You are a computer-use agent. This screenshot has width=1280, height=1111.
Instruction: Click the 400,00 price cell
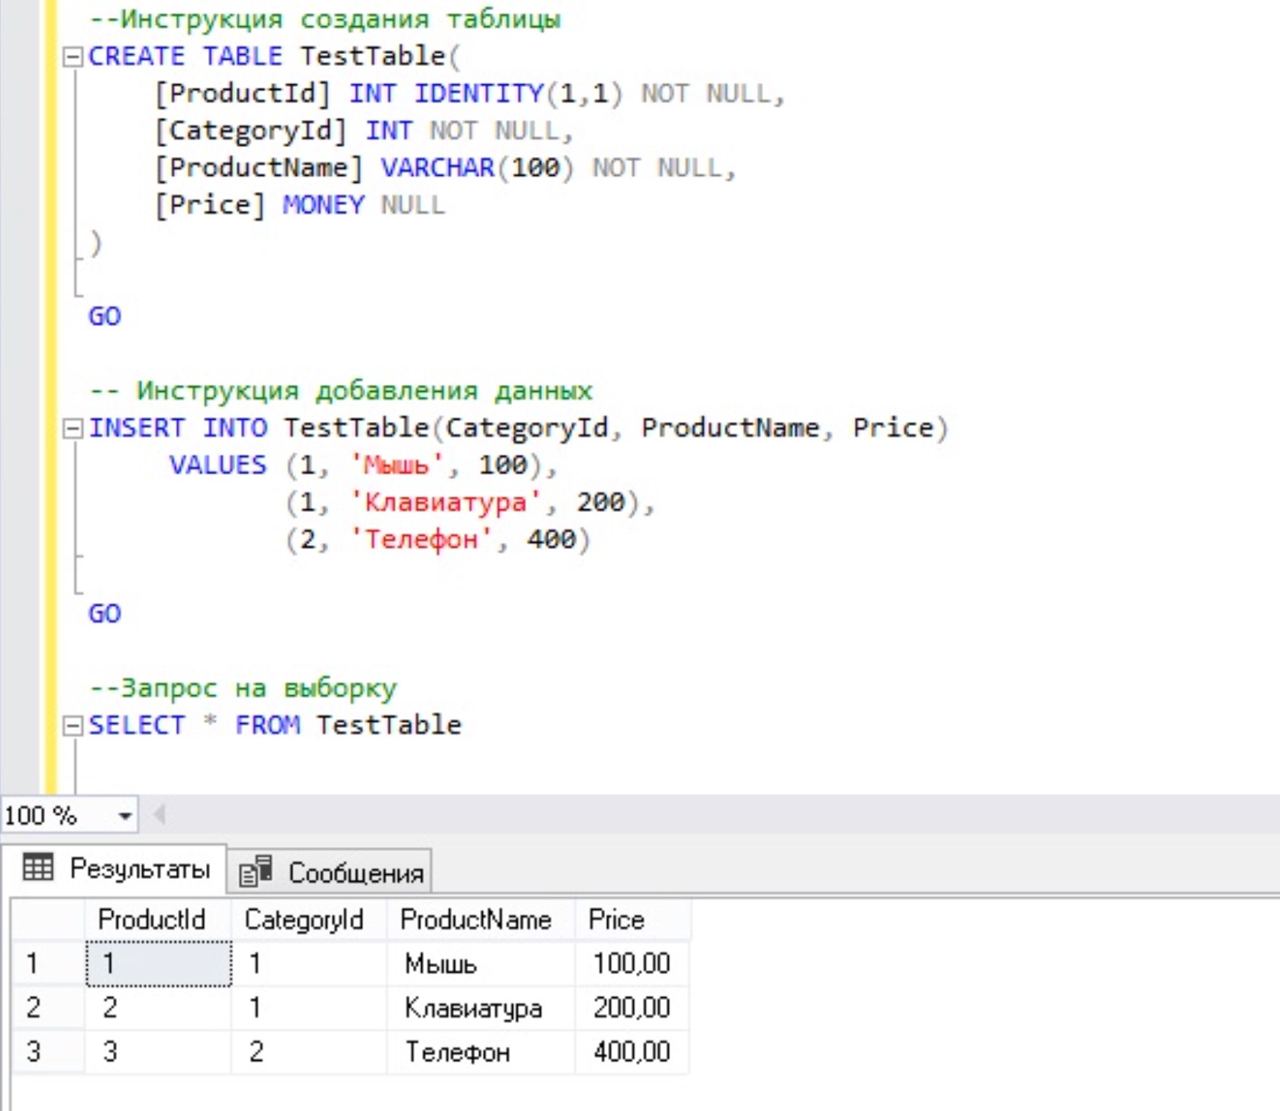coord(631,1051)
